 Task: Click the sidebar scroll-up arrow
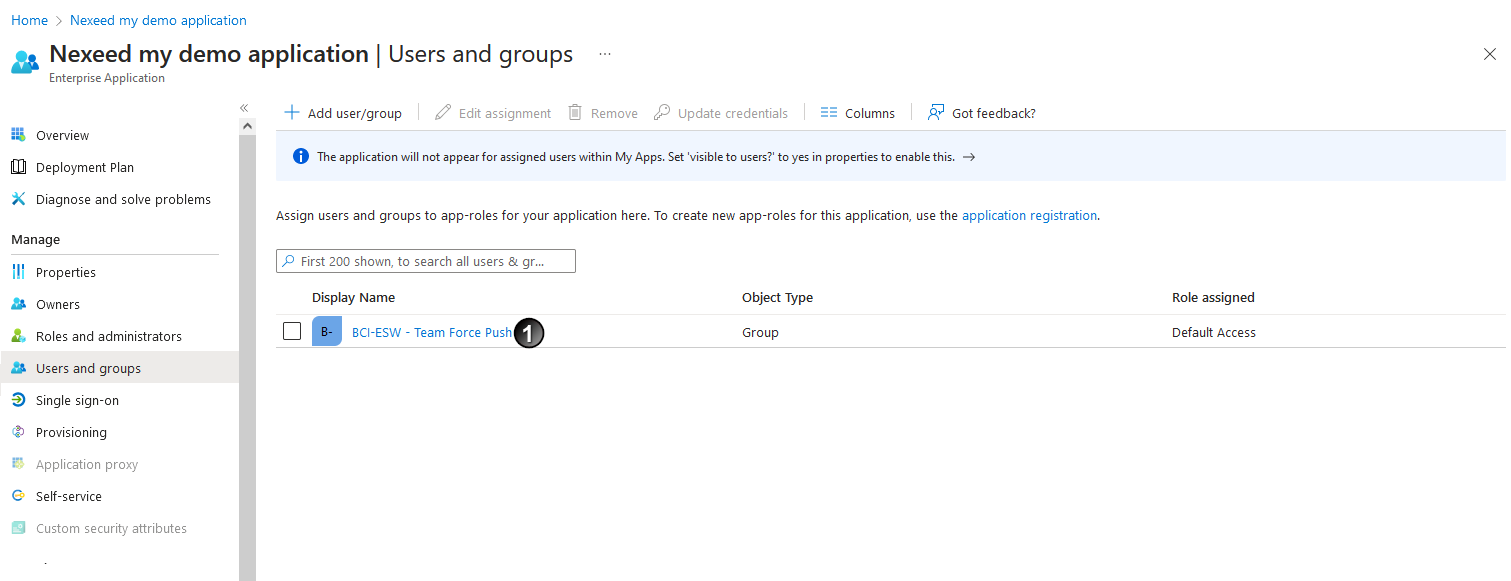coord(247,126)
